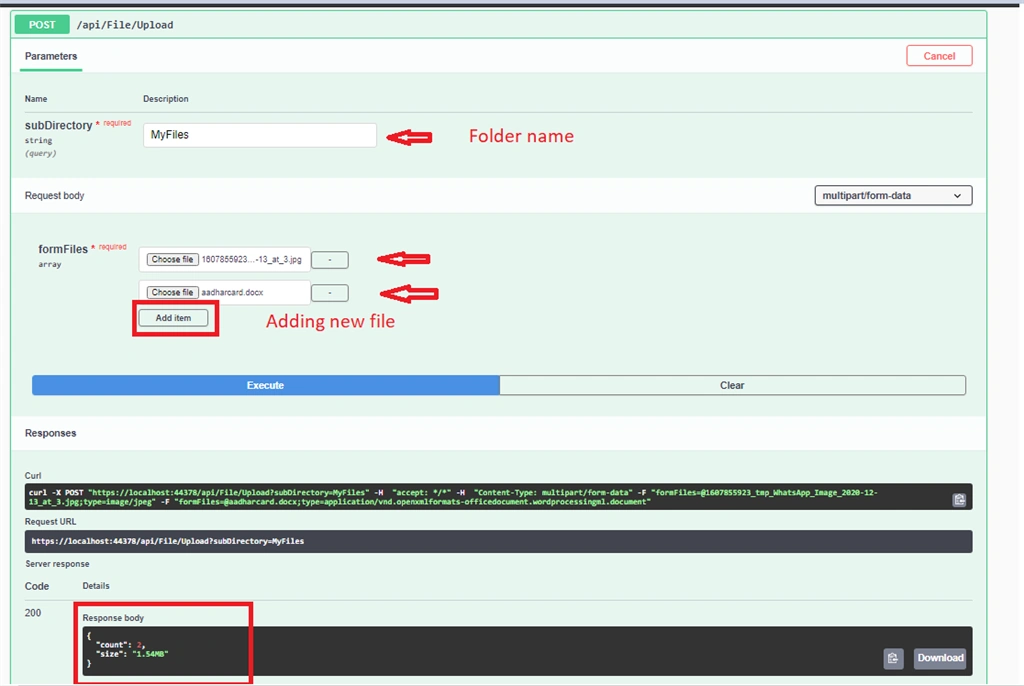The height and width of the screenshot is (686, 1024).
Task: Click the Description column header
Action: [x=166, y=99]
